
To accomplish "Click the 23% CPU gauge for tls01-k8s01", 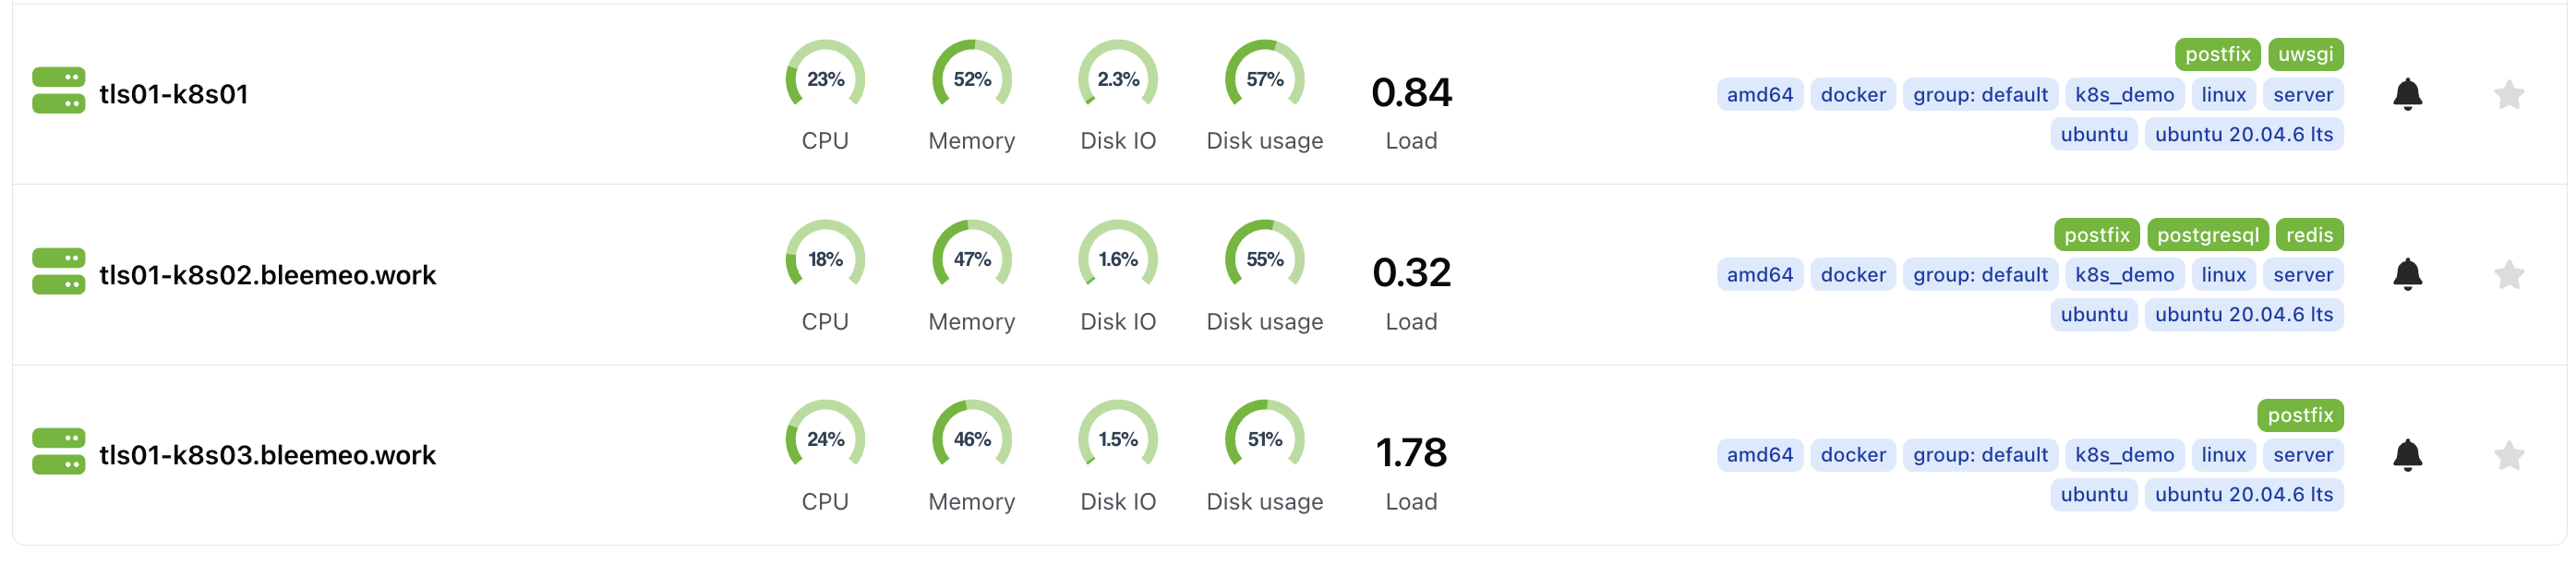I will click(x=825, y=78).
